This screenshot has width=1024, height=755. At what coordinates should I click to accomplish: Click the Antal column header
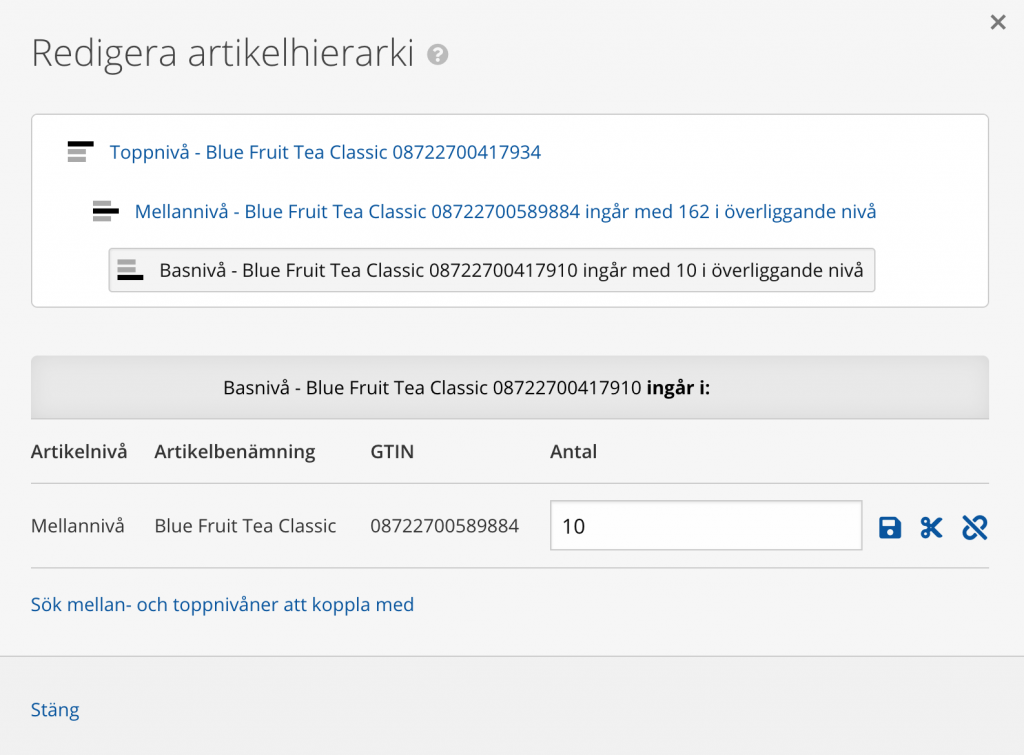coord(573,451)
